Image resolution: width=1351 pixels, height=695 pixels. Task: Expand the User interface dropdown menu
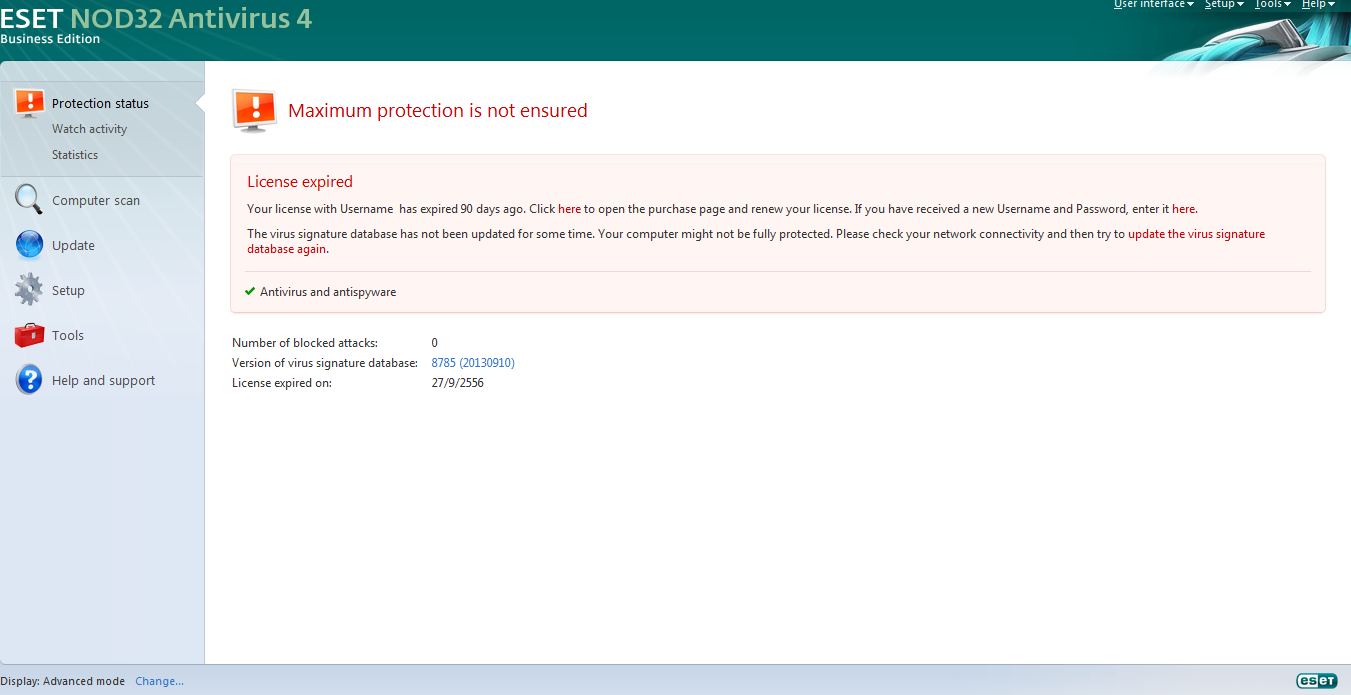[1154, 5]
